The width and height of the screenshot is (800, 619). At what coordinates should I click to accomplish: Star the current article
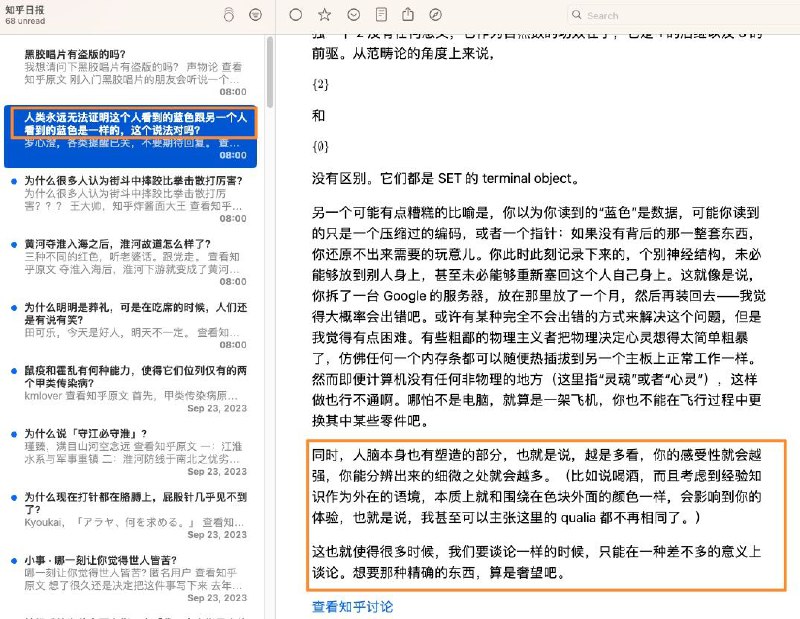point(323,15)
